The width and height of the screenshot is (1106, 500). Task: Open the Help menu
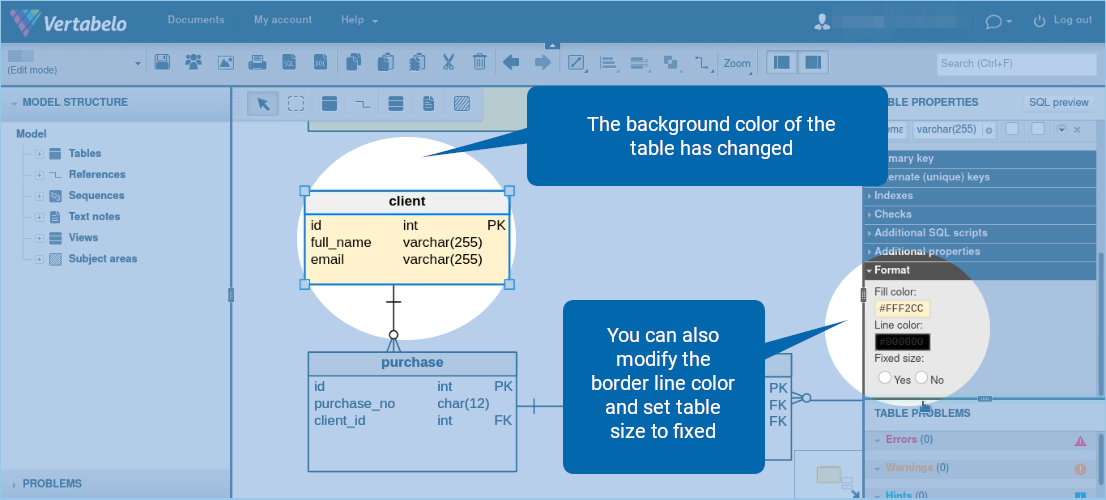(359, 20)
